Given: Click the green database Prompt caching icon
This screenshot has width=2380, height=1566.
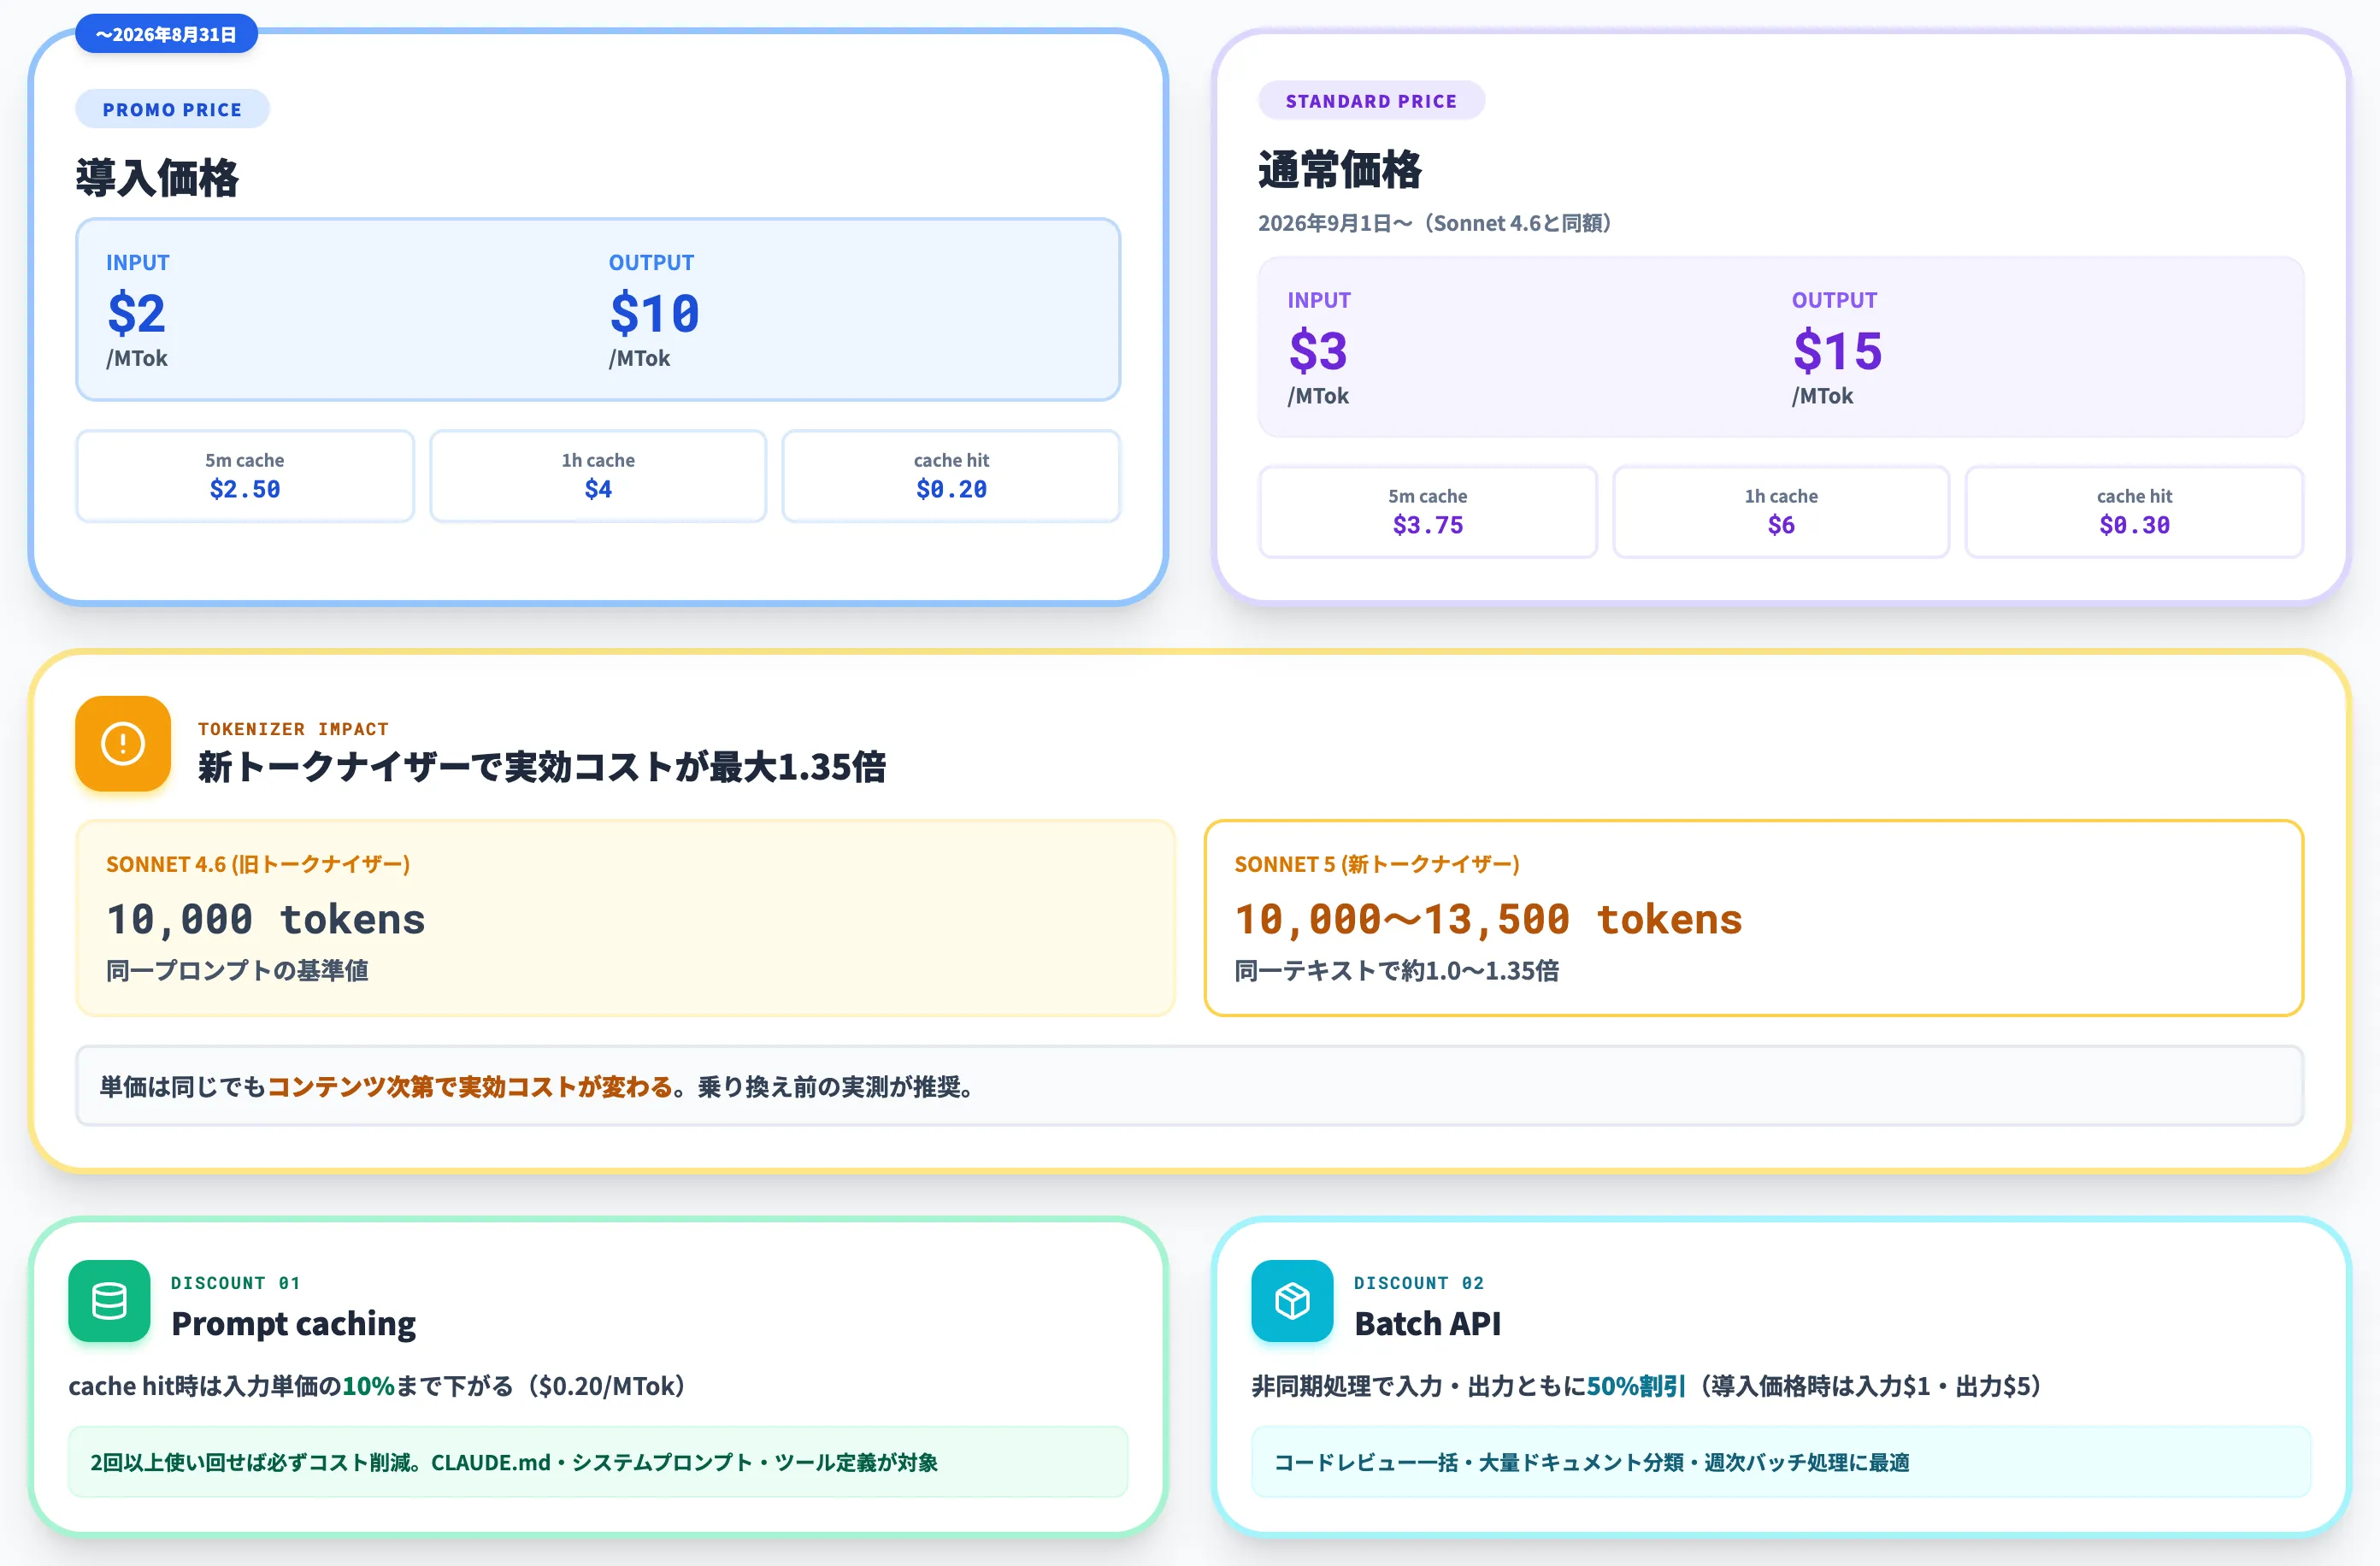Looking at the screenshot, I should click(109, 1300).
